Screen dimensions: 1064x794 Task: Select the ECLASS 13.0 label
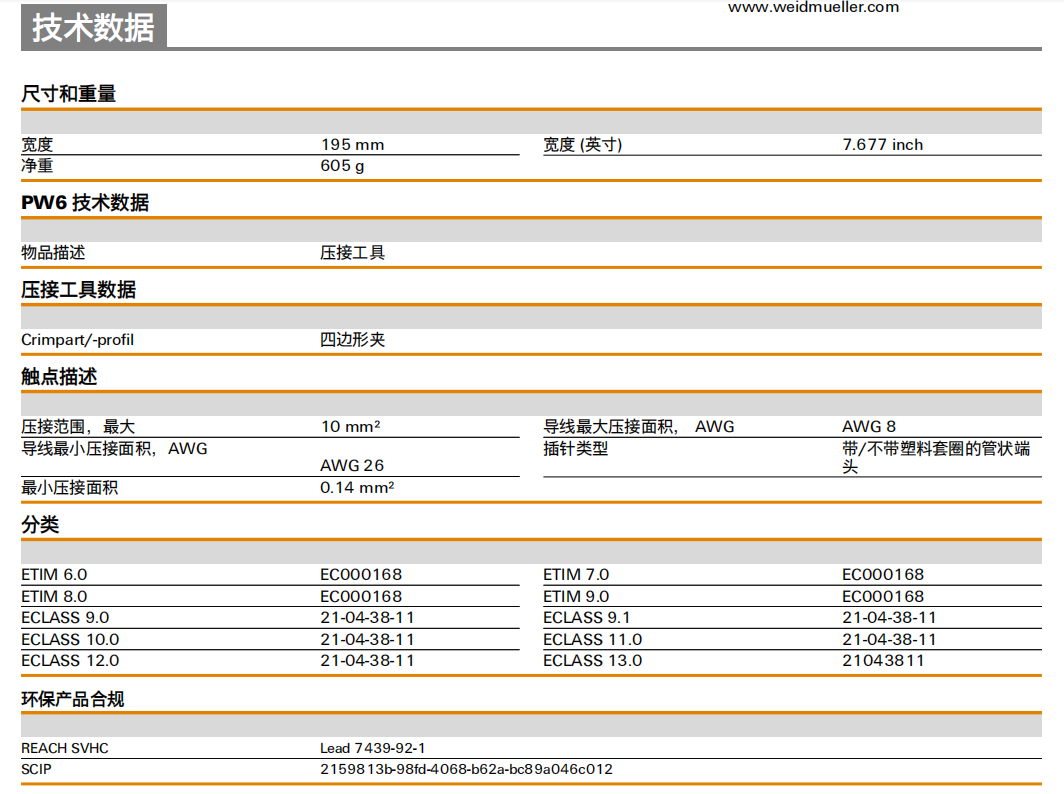pos(592,661)
